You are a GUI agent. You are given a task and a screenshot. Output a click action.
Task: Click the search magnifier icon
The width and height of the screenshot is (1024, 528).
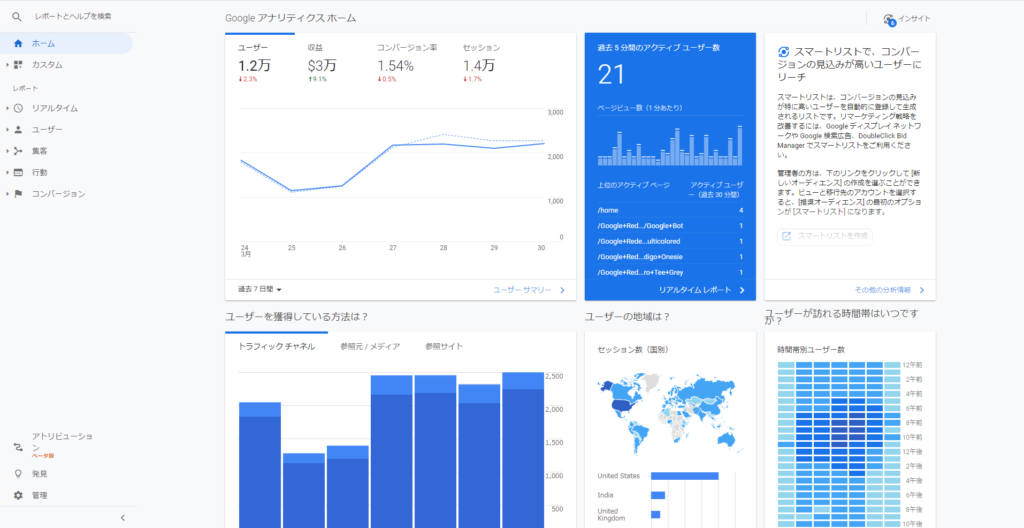[17, 16]
